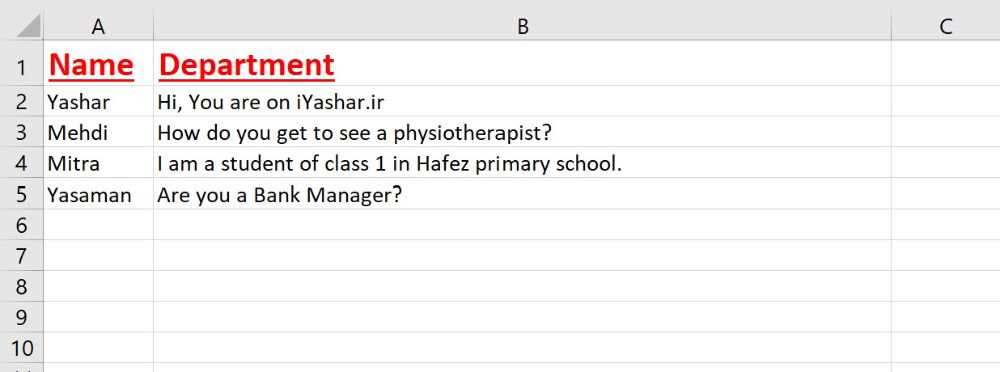Click the Name header cell
This screenshot has width=1000, height=372.
coord(98,63)
